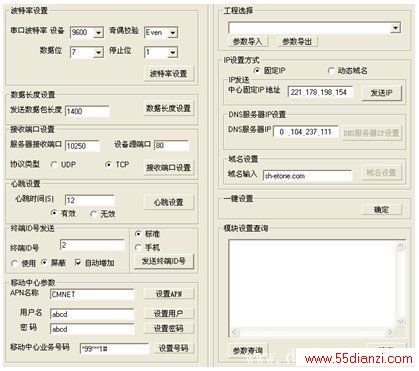Click the query box horizontal scrollbar right arrow
The image size is (419, 371).
pos(389,332)
